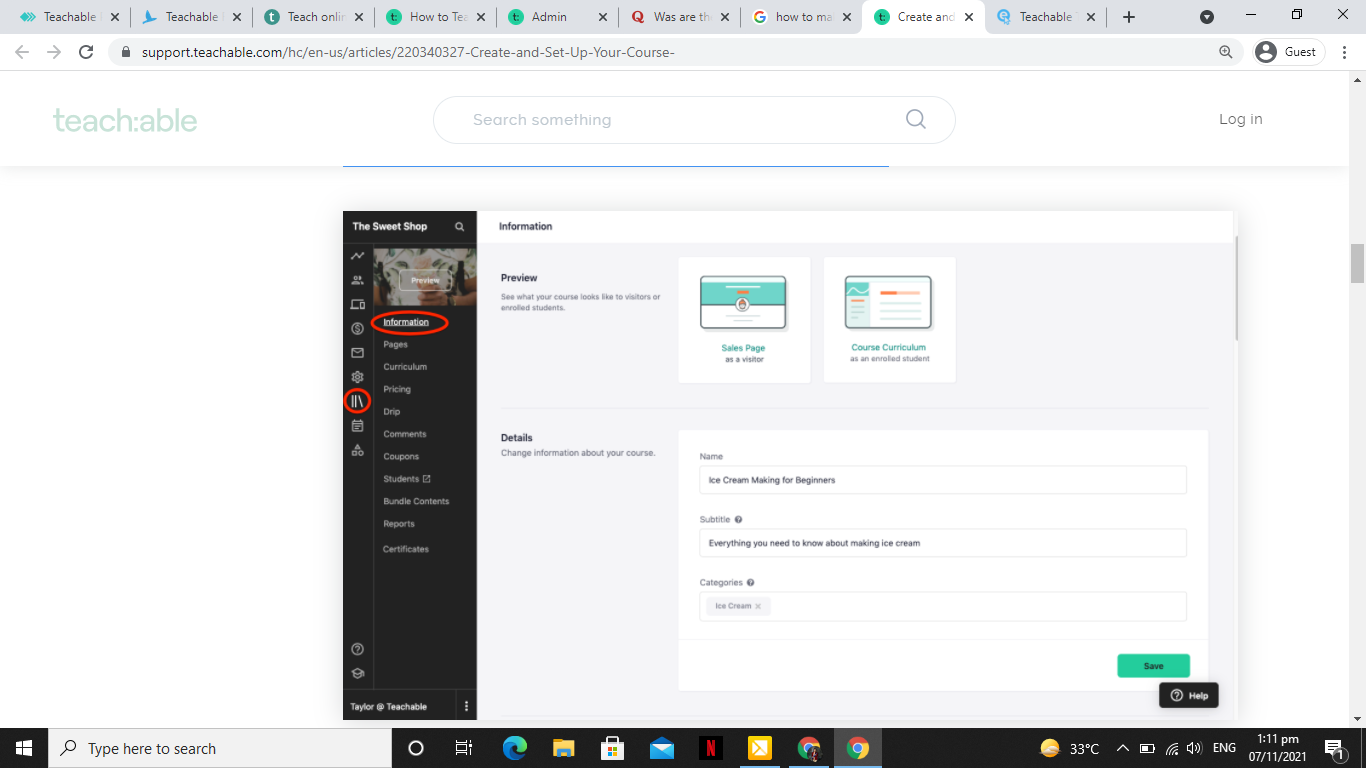The height and width of the screenshot is (768, 1366).
Task: Open Chrome's three-dot menu
Action: click(x=1343, y=52)
